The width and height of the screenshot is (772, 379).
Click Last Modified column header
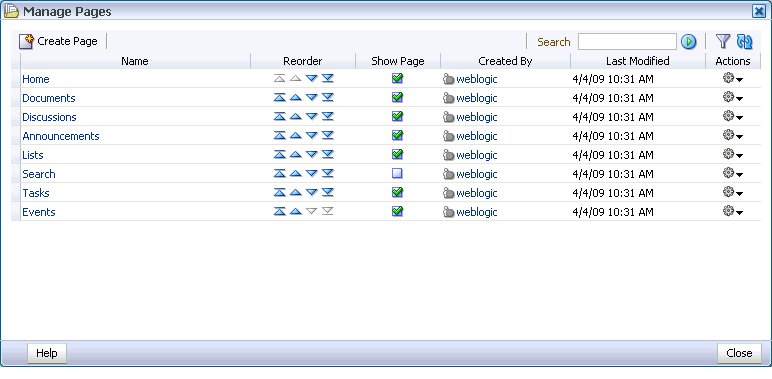coord(638,61)
